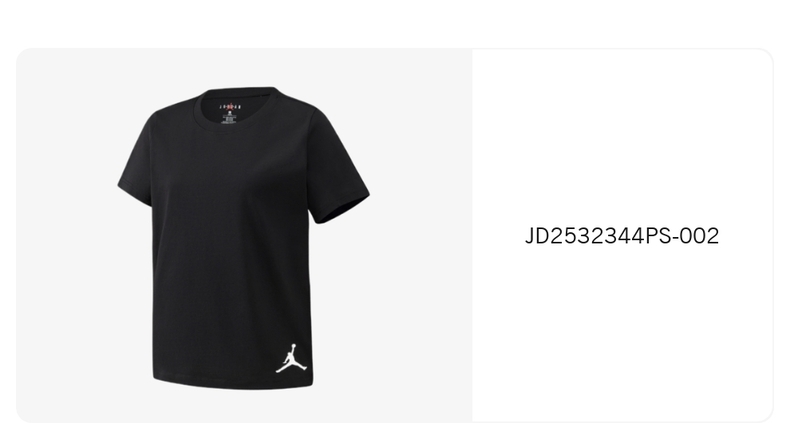Click the "JD" prefix of the product code

click(537, 236)
